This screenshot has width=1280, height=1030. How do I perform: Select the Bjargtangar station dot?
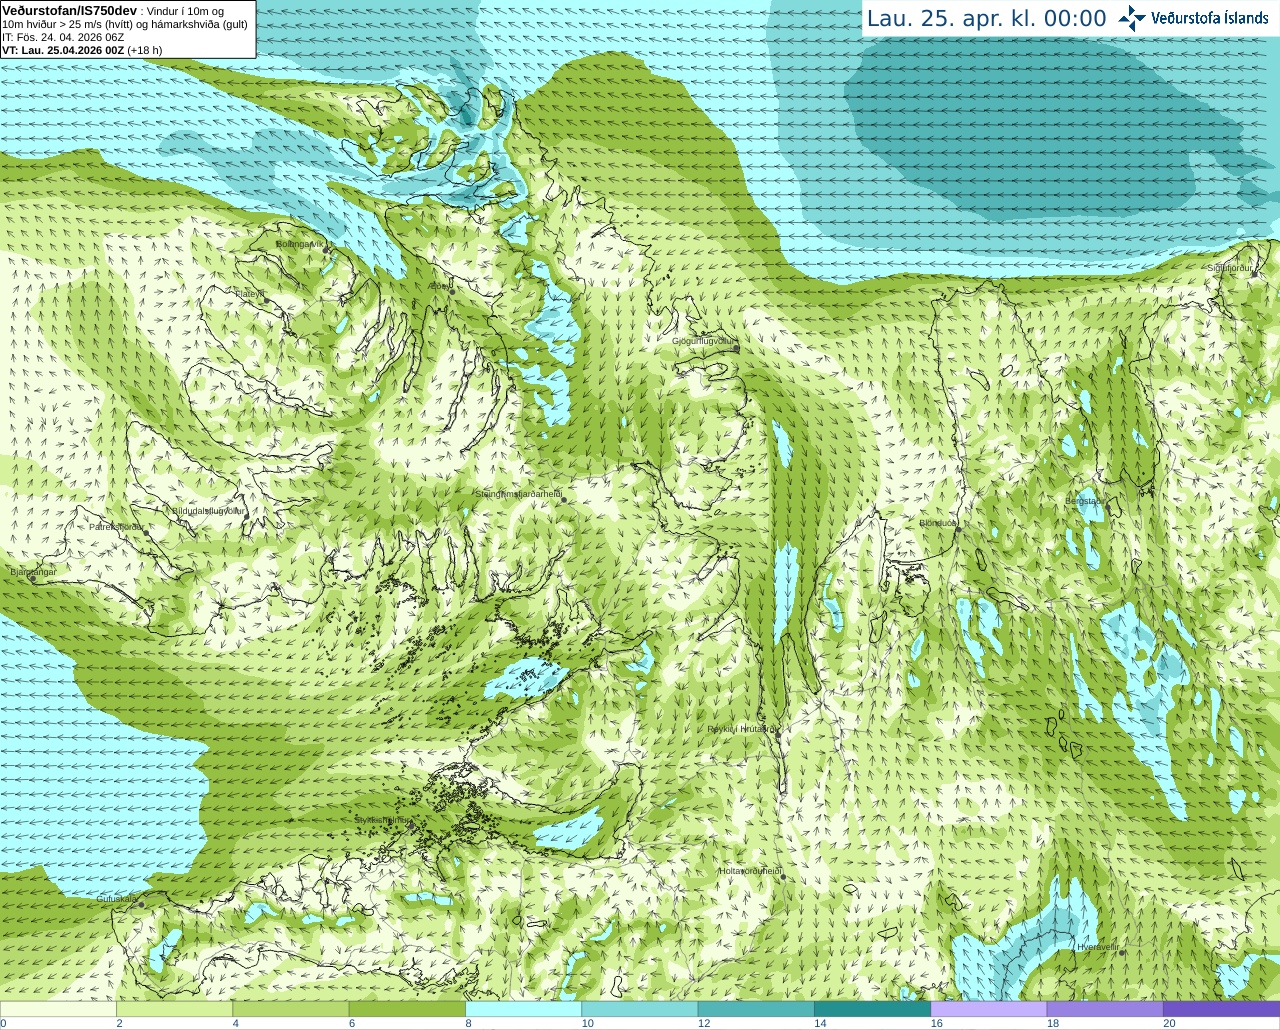coord(33,578)
